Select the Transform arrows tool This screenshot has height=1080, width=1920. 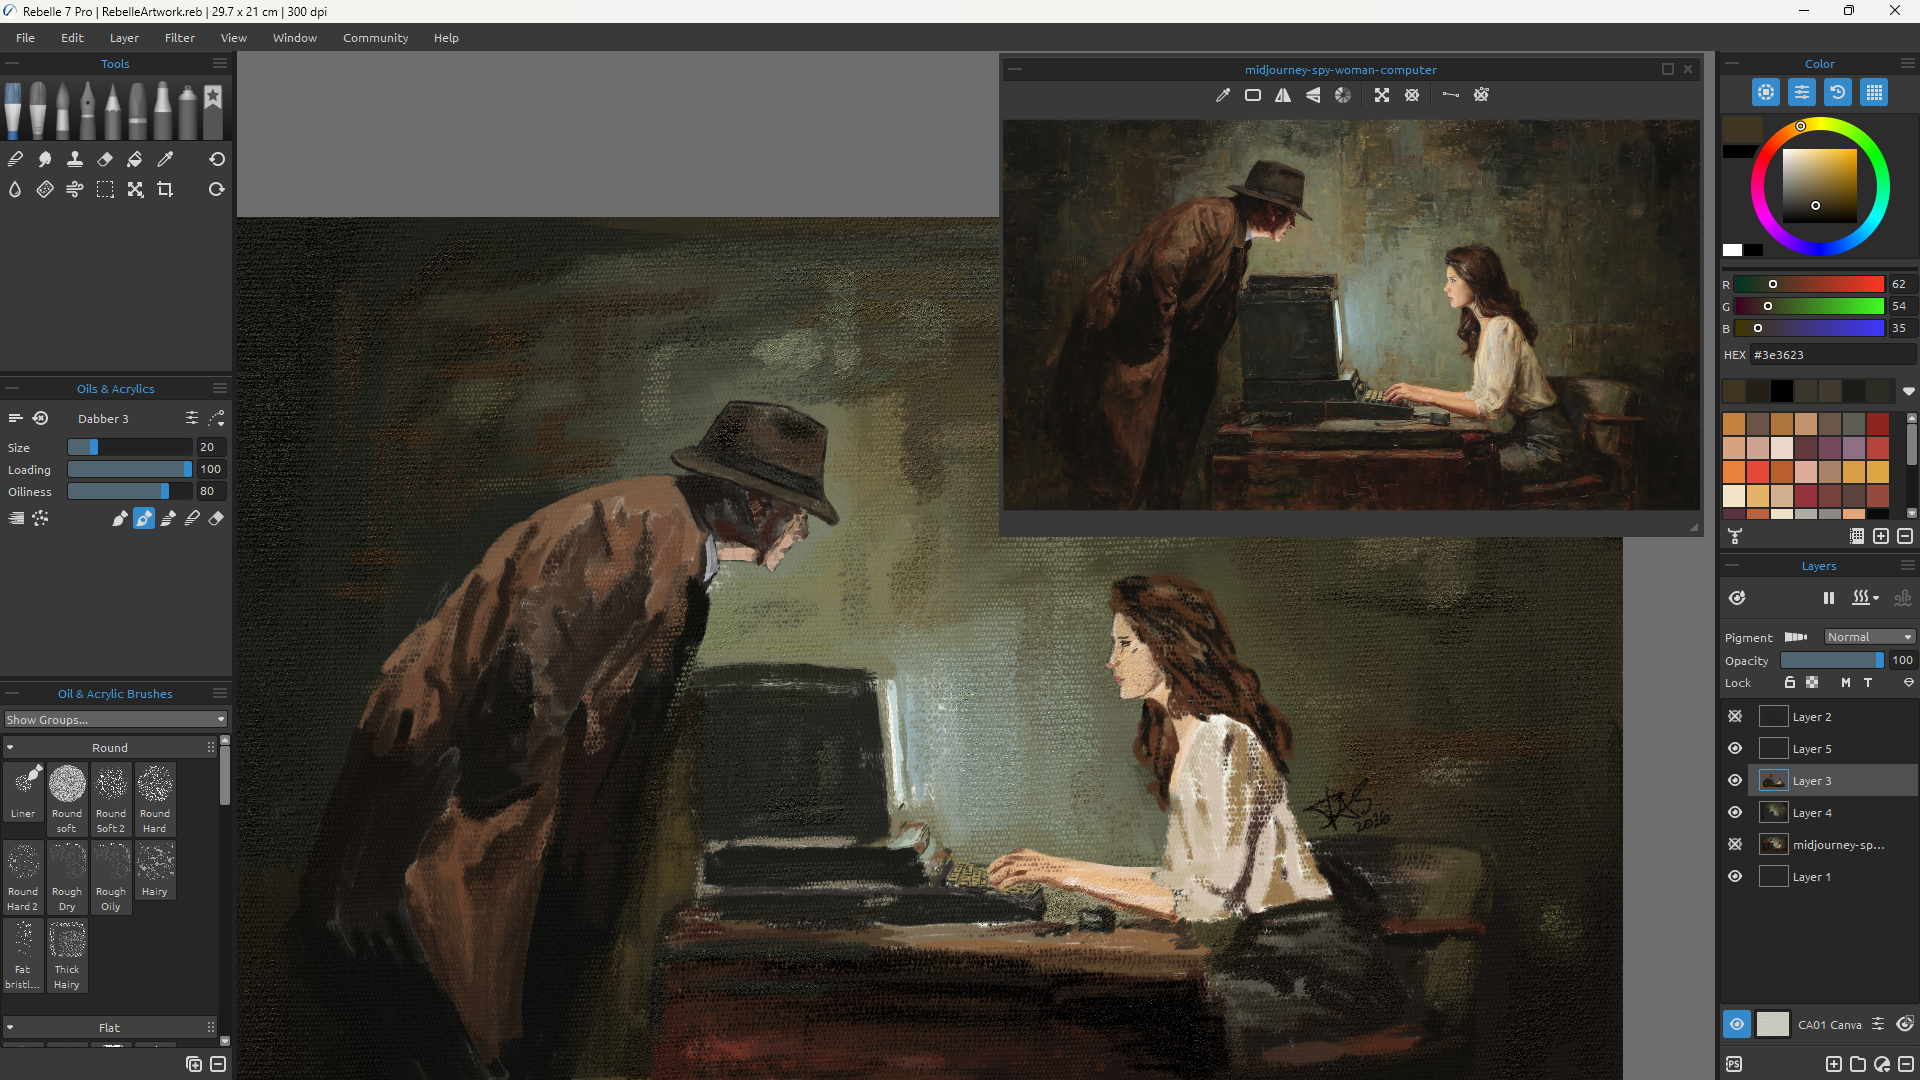click(135, 189)
